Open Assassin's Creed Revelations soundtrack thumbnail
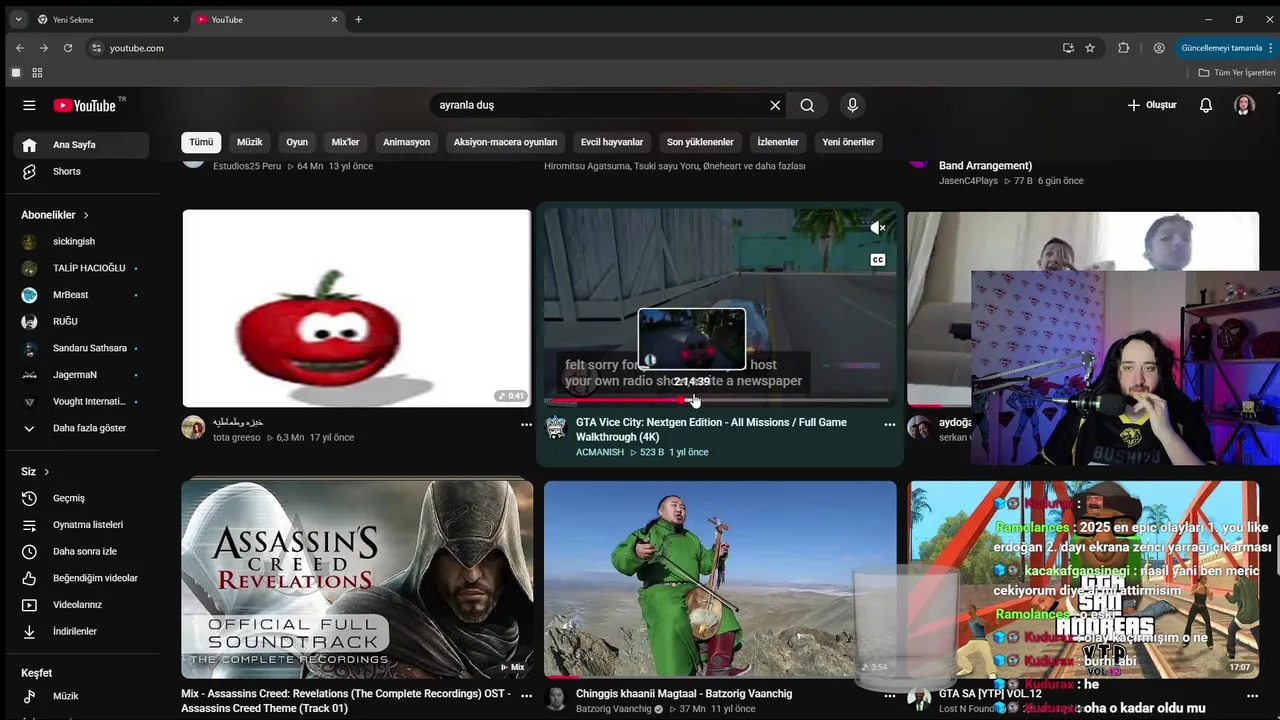 pyautogui.click(x=357, y=579)
